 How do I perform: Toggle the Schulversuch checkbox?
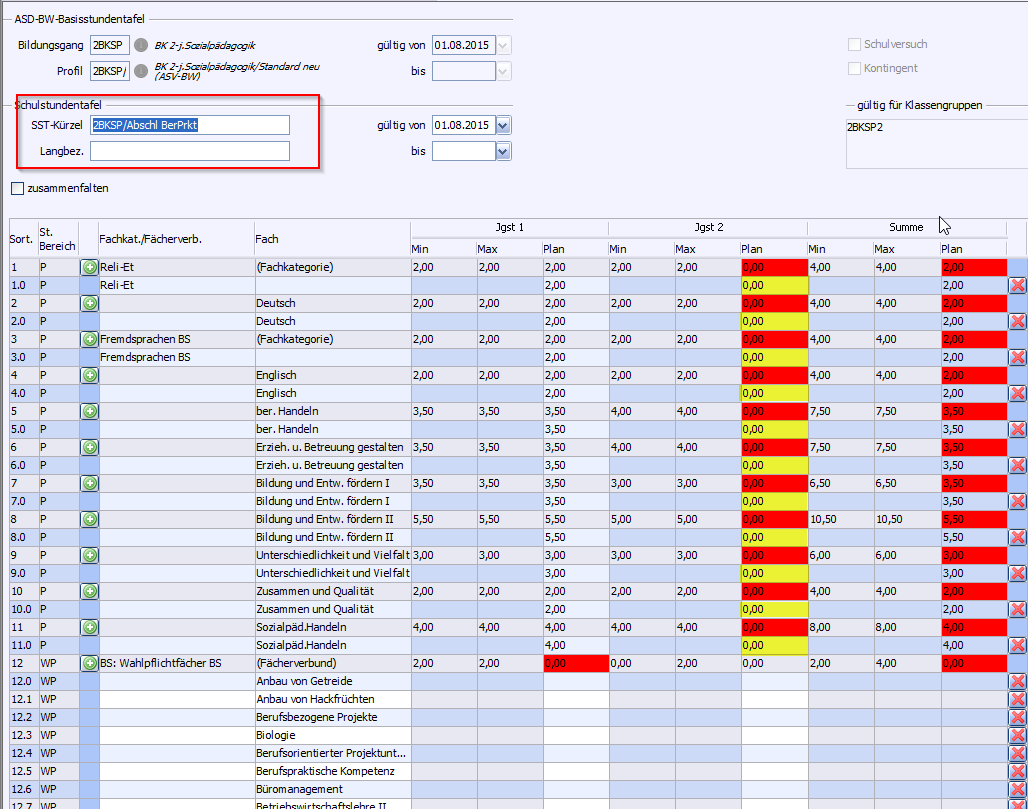(x=855, y=45)
